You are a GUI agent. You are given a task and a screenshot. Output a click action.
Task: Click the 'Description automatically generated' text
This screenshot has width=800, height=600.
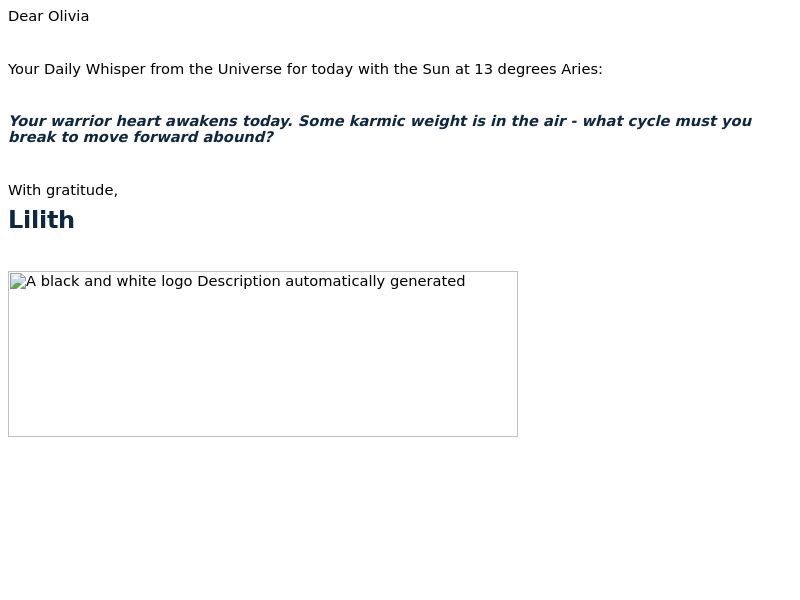coord(331,281)
